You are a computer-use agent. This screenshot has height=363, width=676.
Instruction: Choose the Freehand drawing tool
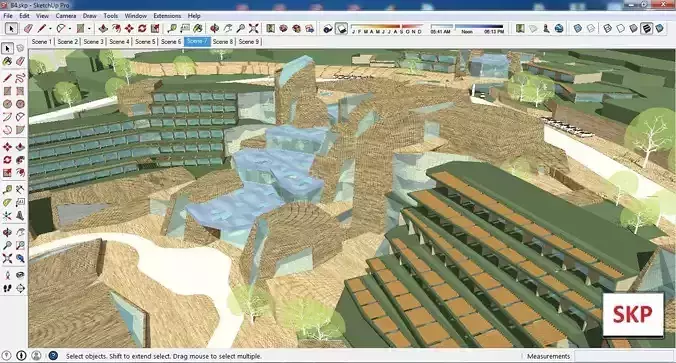(20, 78)
